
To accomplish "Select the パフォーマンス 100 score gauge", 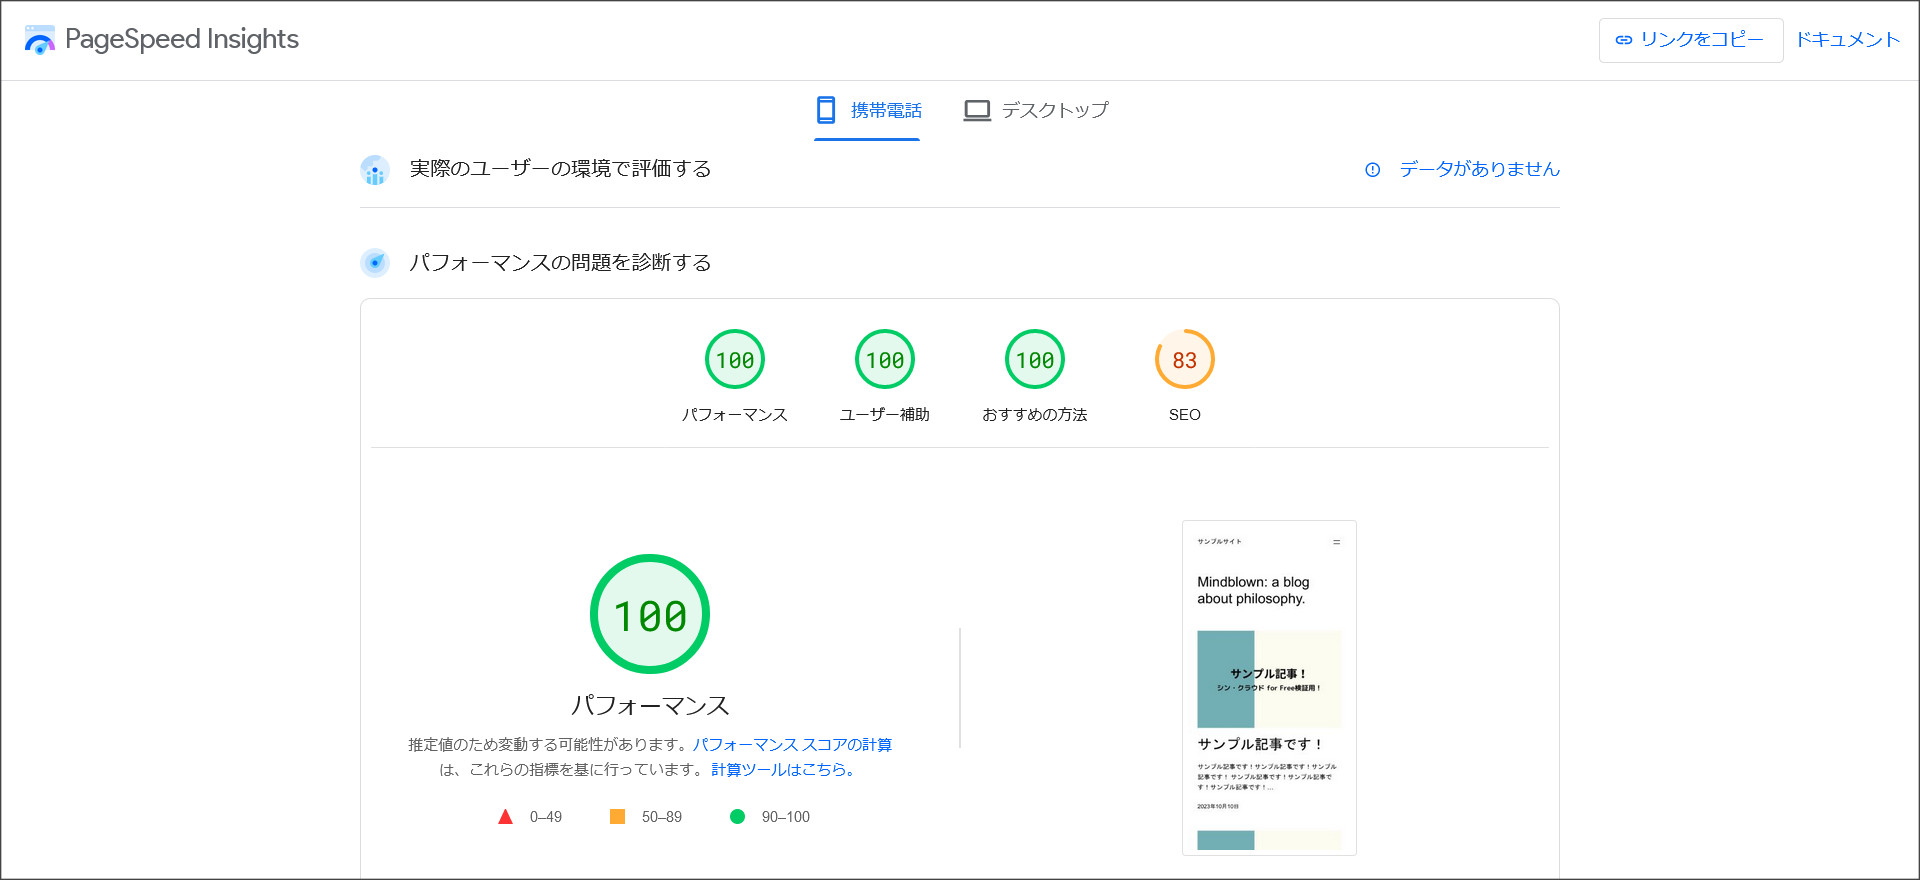I will pyautogui.click(x=735, y=360).
